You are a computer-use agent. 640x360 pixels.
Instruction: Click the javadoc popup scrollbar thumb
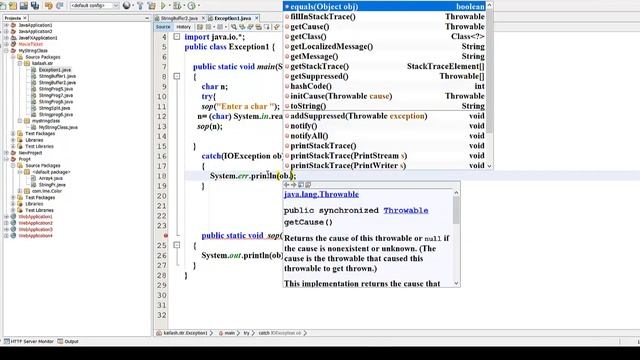(x=456, y=210)
